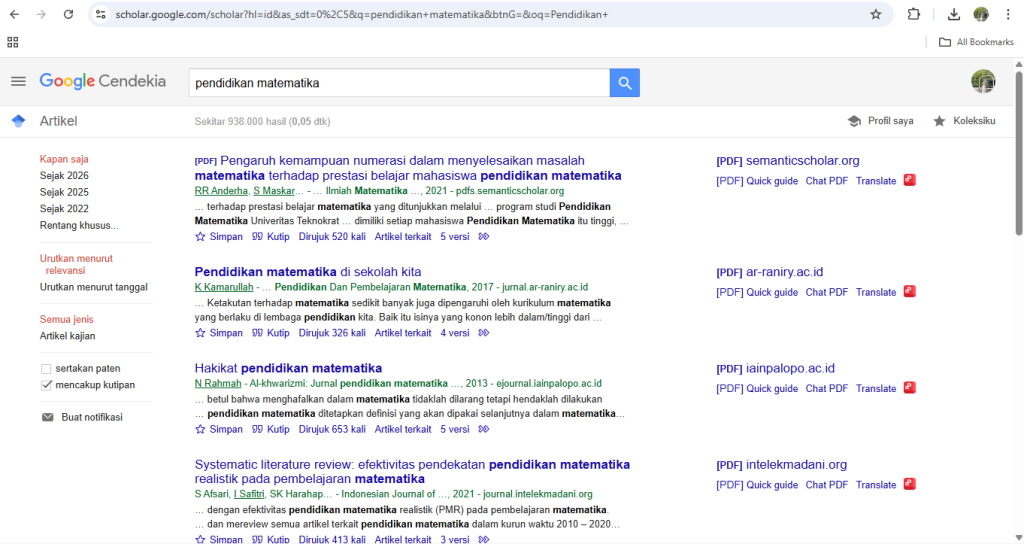1024x544 pixels.
Task: Click the blue search magnifier button
Action: tap(624, 83)
